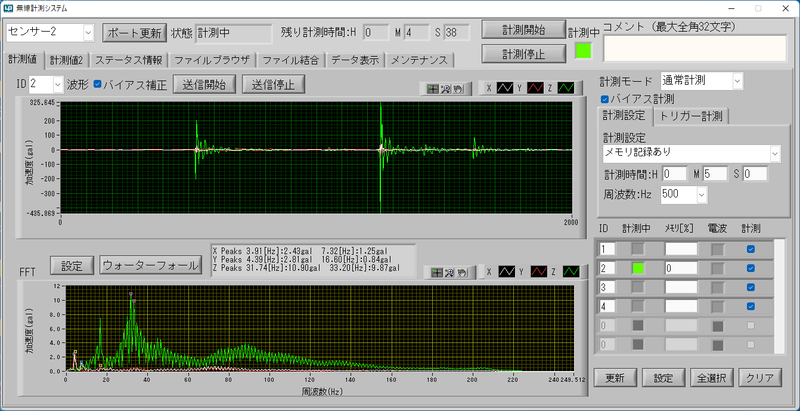The width and height of the screenshot is (800, 411).
Task: Switch to the 計測値2 tab
Action: 67,60
